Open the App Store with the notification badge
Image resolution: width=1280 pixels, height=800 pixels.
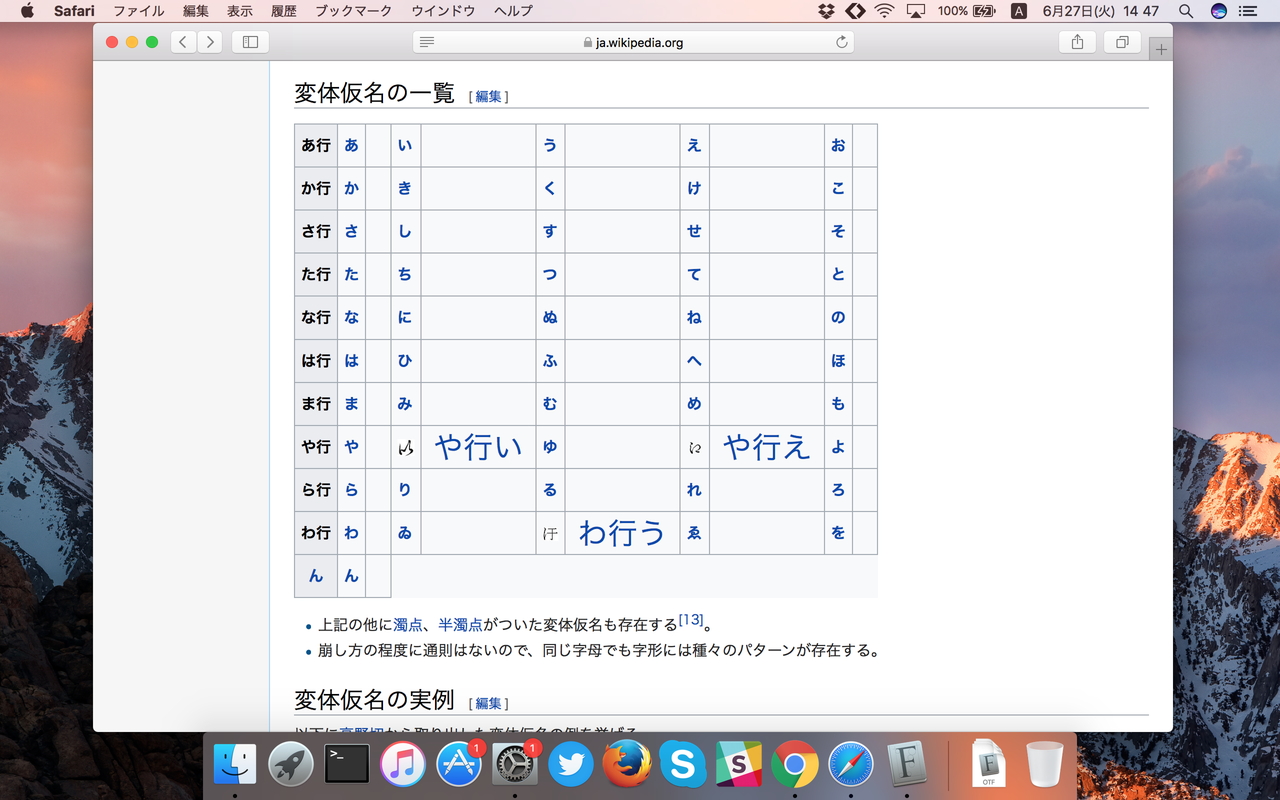459,768
